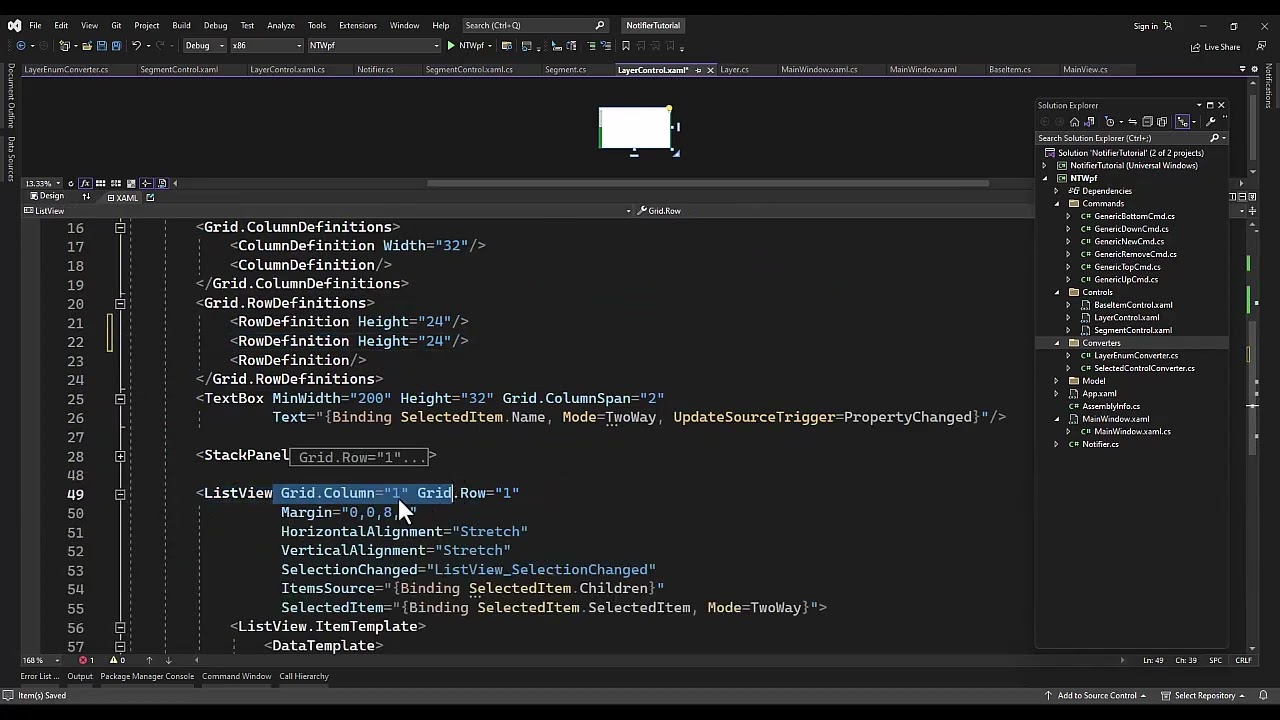This screenshot has width=1280, height=720.
Task: Click CRLF line ending indicator
Action: 1243,660
